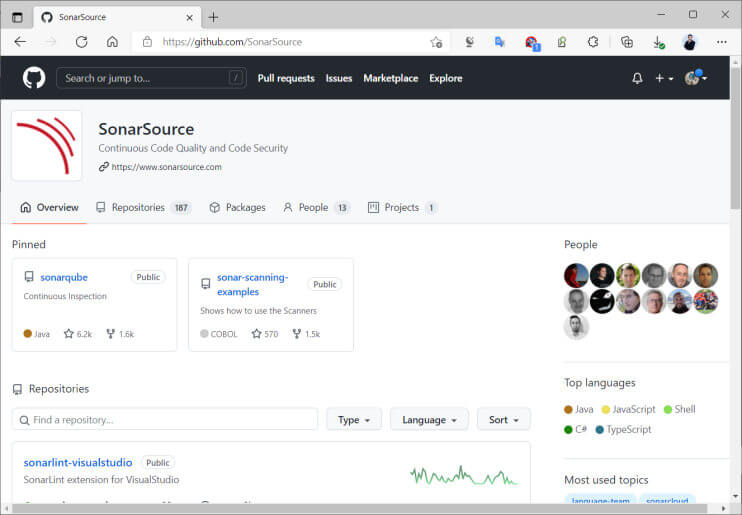Screen dimensions: 742x515
Task: View site information lock icon
Action: coord(147,42)
